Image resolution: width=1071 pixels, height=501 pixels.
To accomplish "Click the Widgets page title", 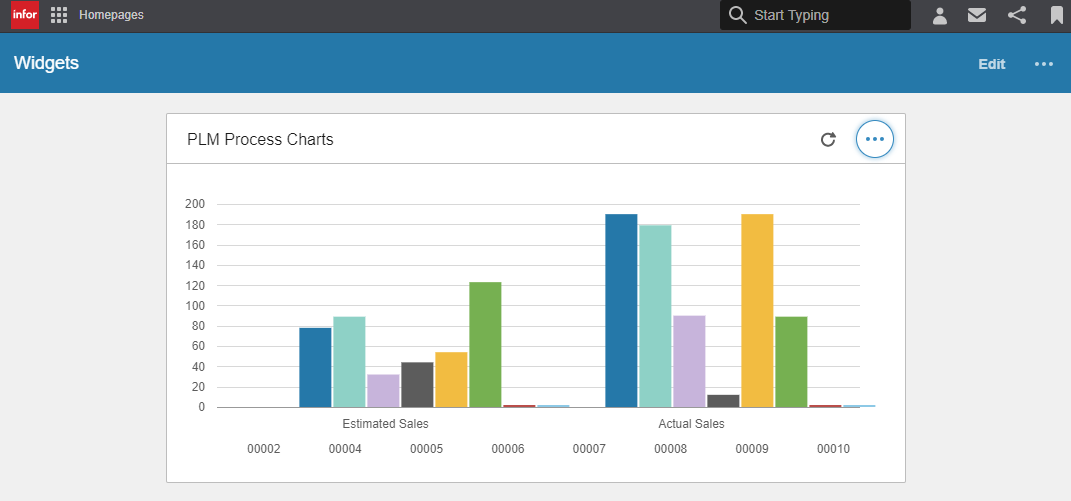I will [x=47, y=63].
